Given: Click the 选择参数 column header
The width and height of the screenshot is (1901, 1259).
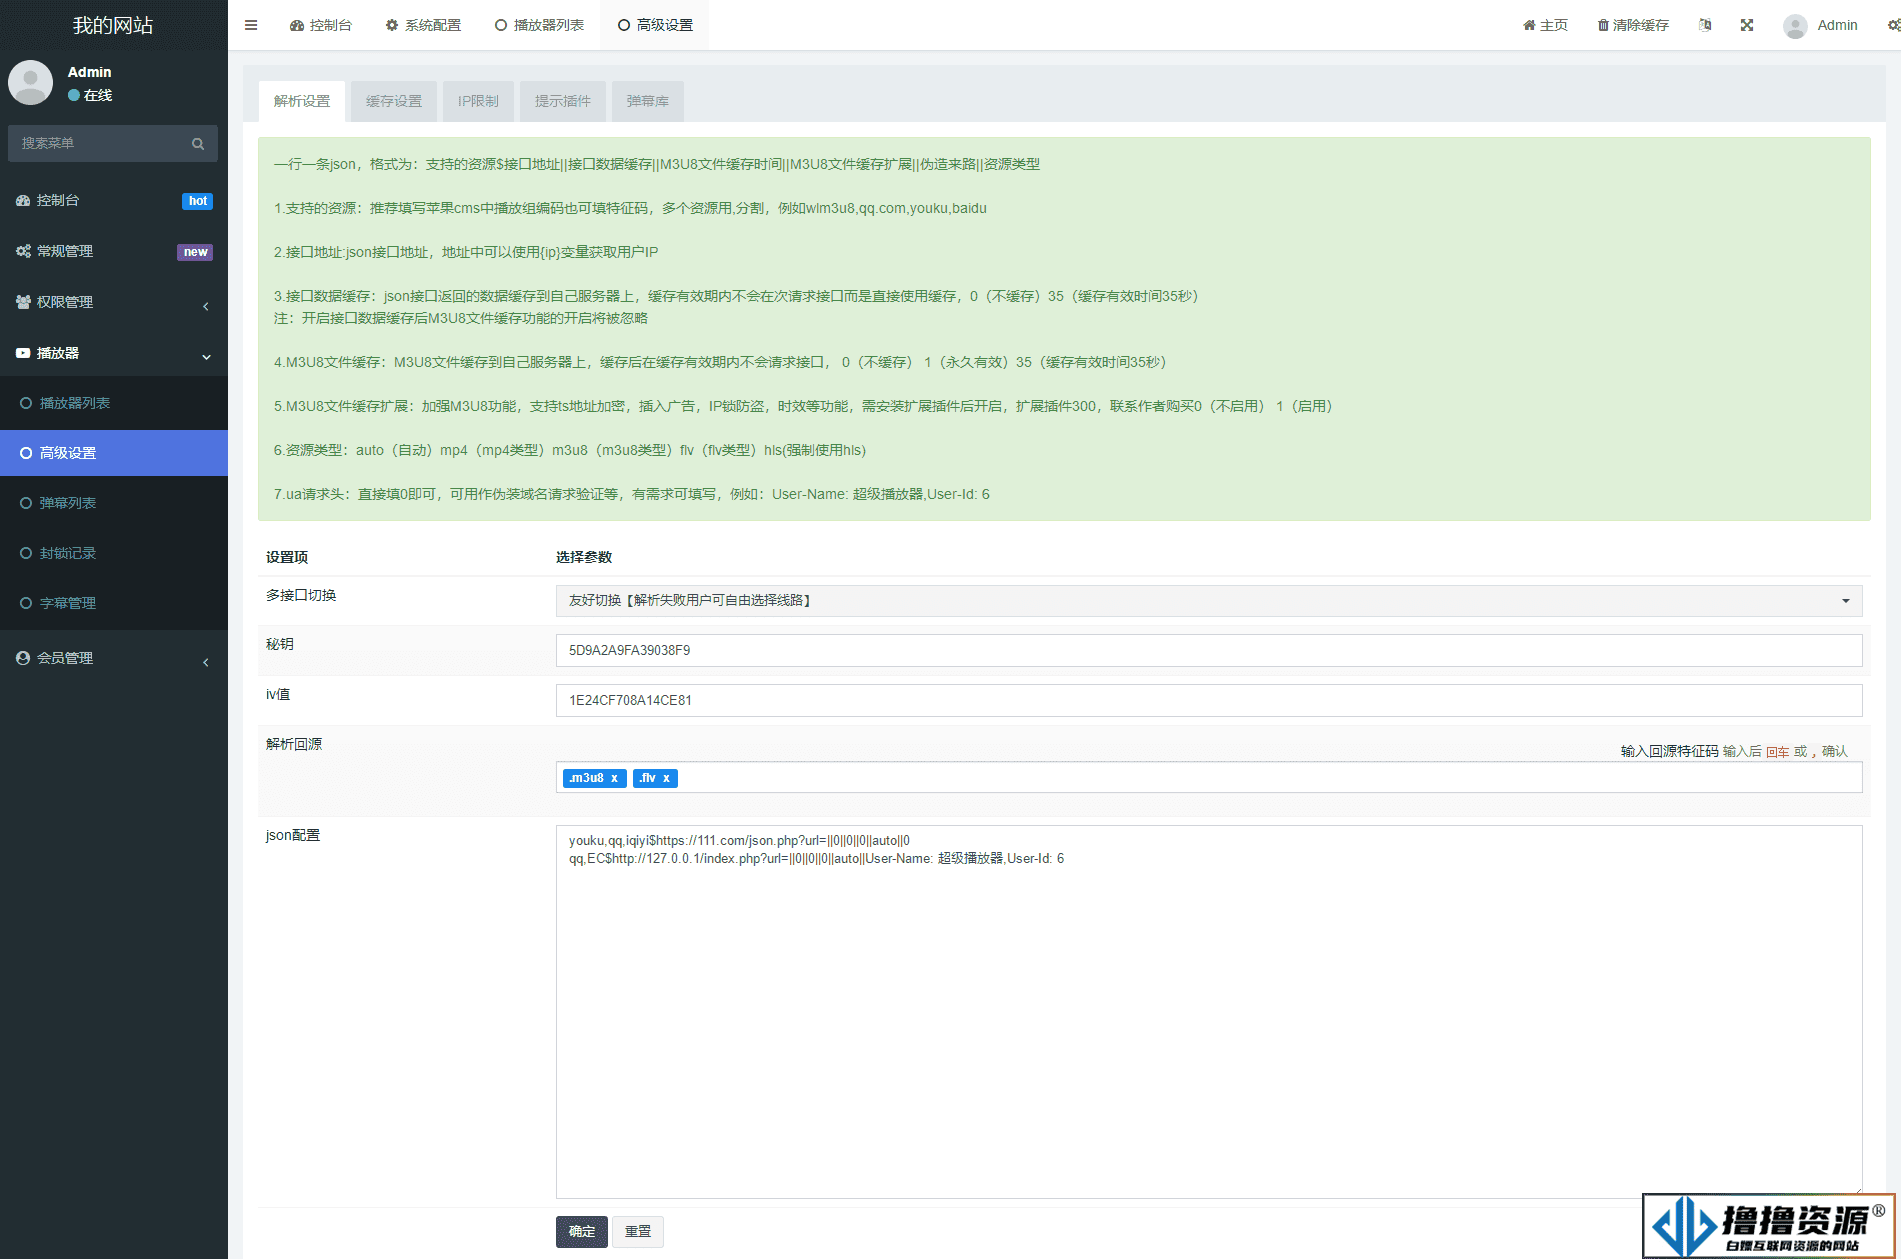Looking at the screenshot, I should point(584,557).
